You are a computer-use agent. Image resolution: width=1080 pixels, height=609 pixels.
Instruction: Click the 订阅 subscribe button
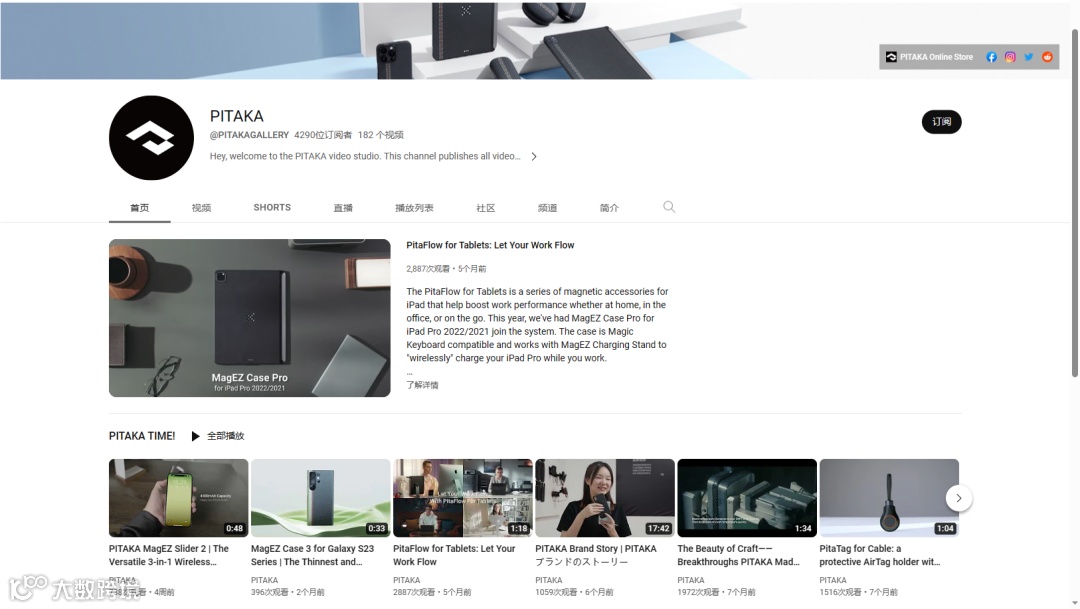(942, 122)
